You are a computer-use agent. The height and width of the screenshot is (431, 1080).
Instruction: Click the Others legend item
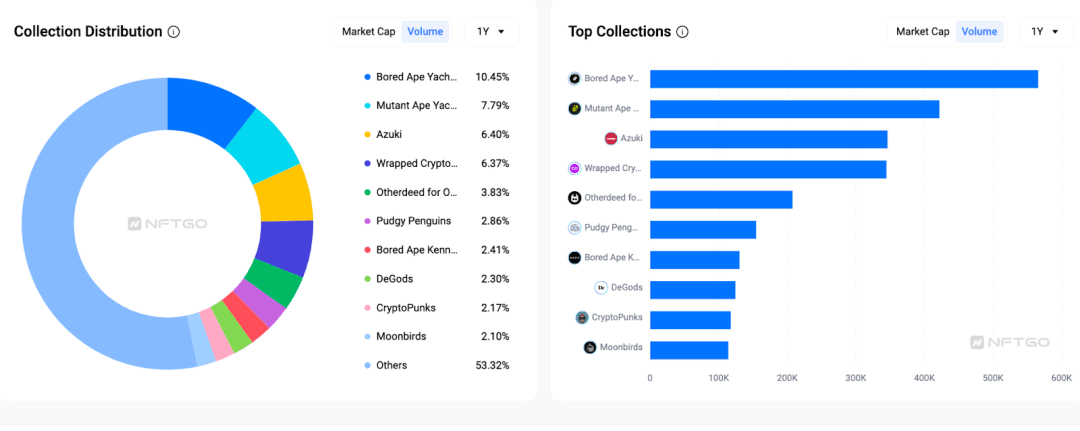pos(391,365)
